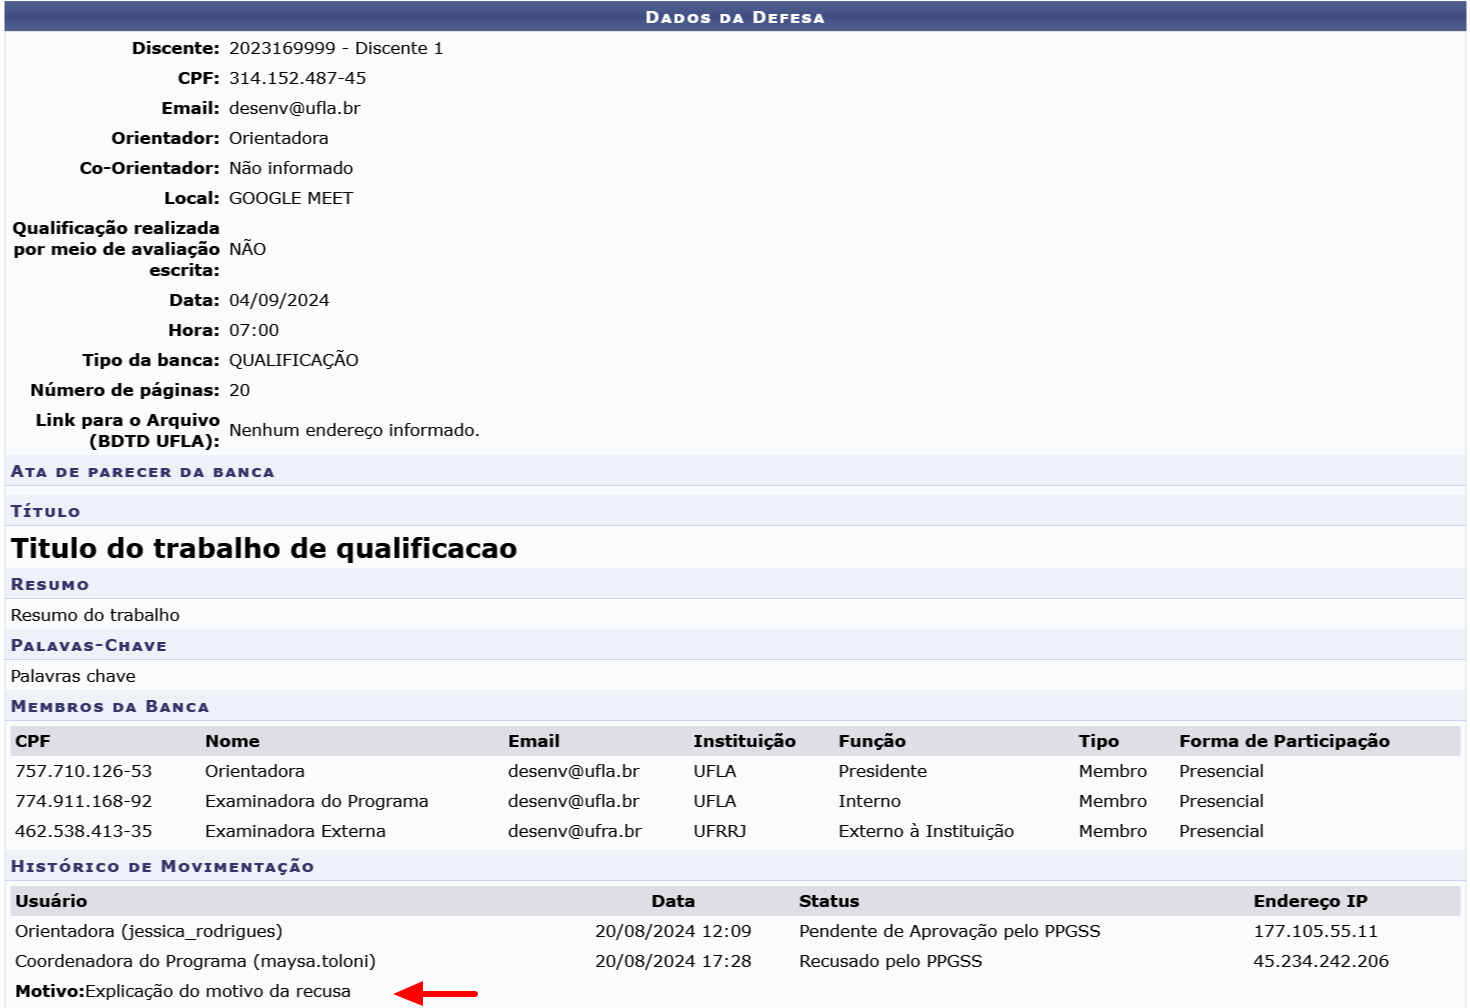Select the user Orientadora (jessica_rodrigues)
1470x1008 pixels.
click(149, 931)
